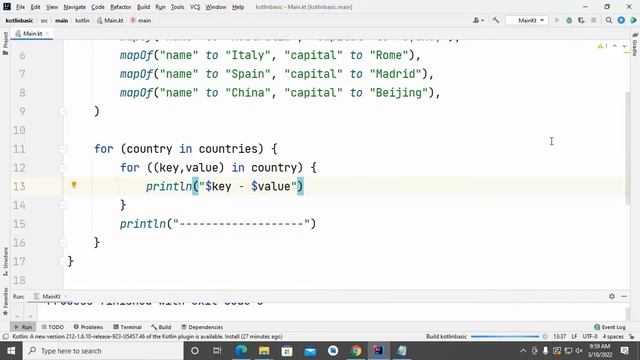Click kotlinbasic in the breadcrumb bar

click(x=19, y=20)
